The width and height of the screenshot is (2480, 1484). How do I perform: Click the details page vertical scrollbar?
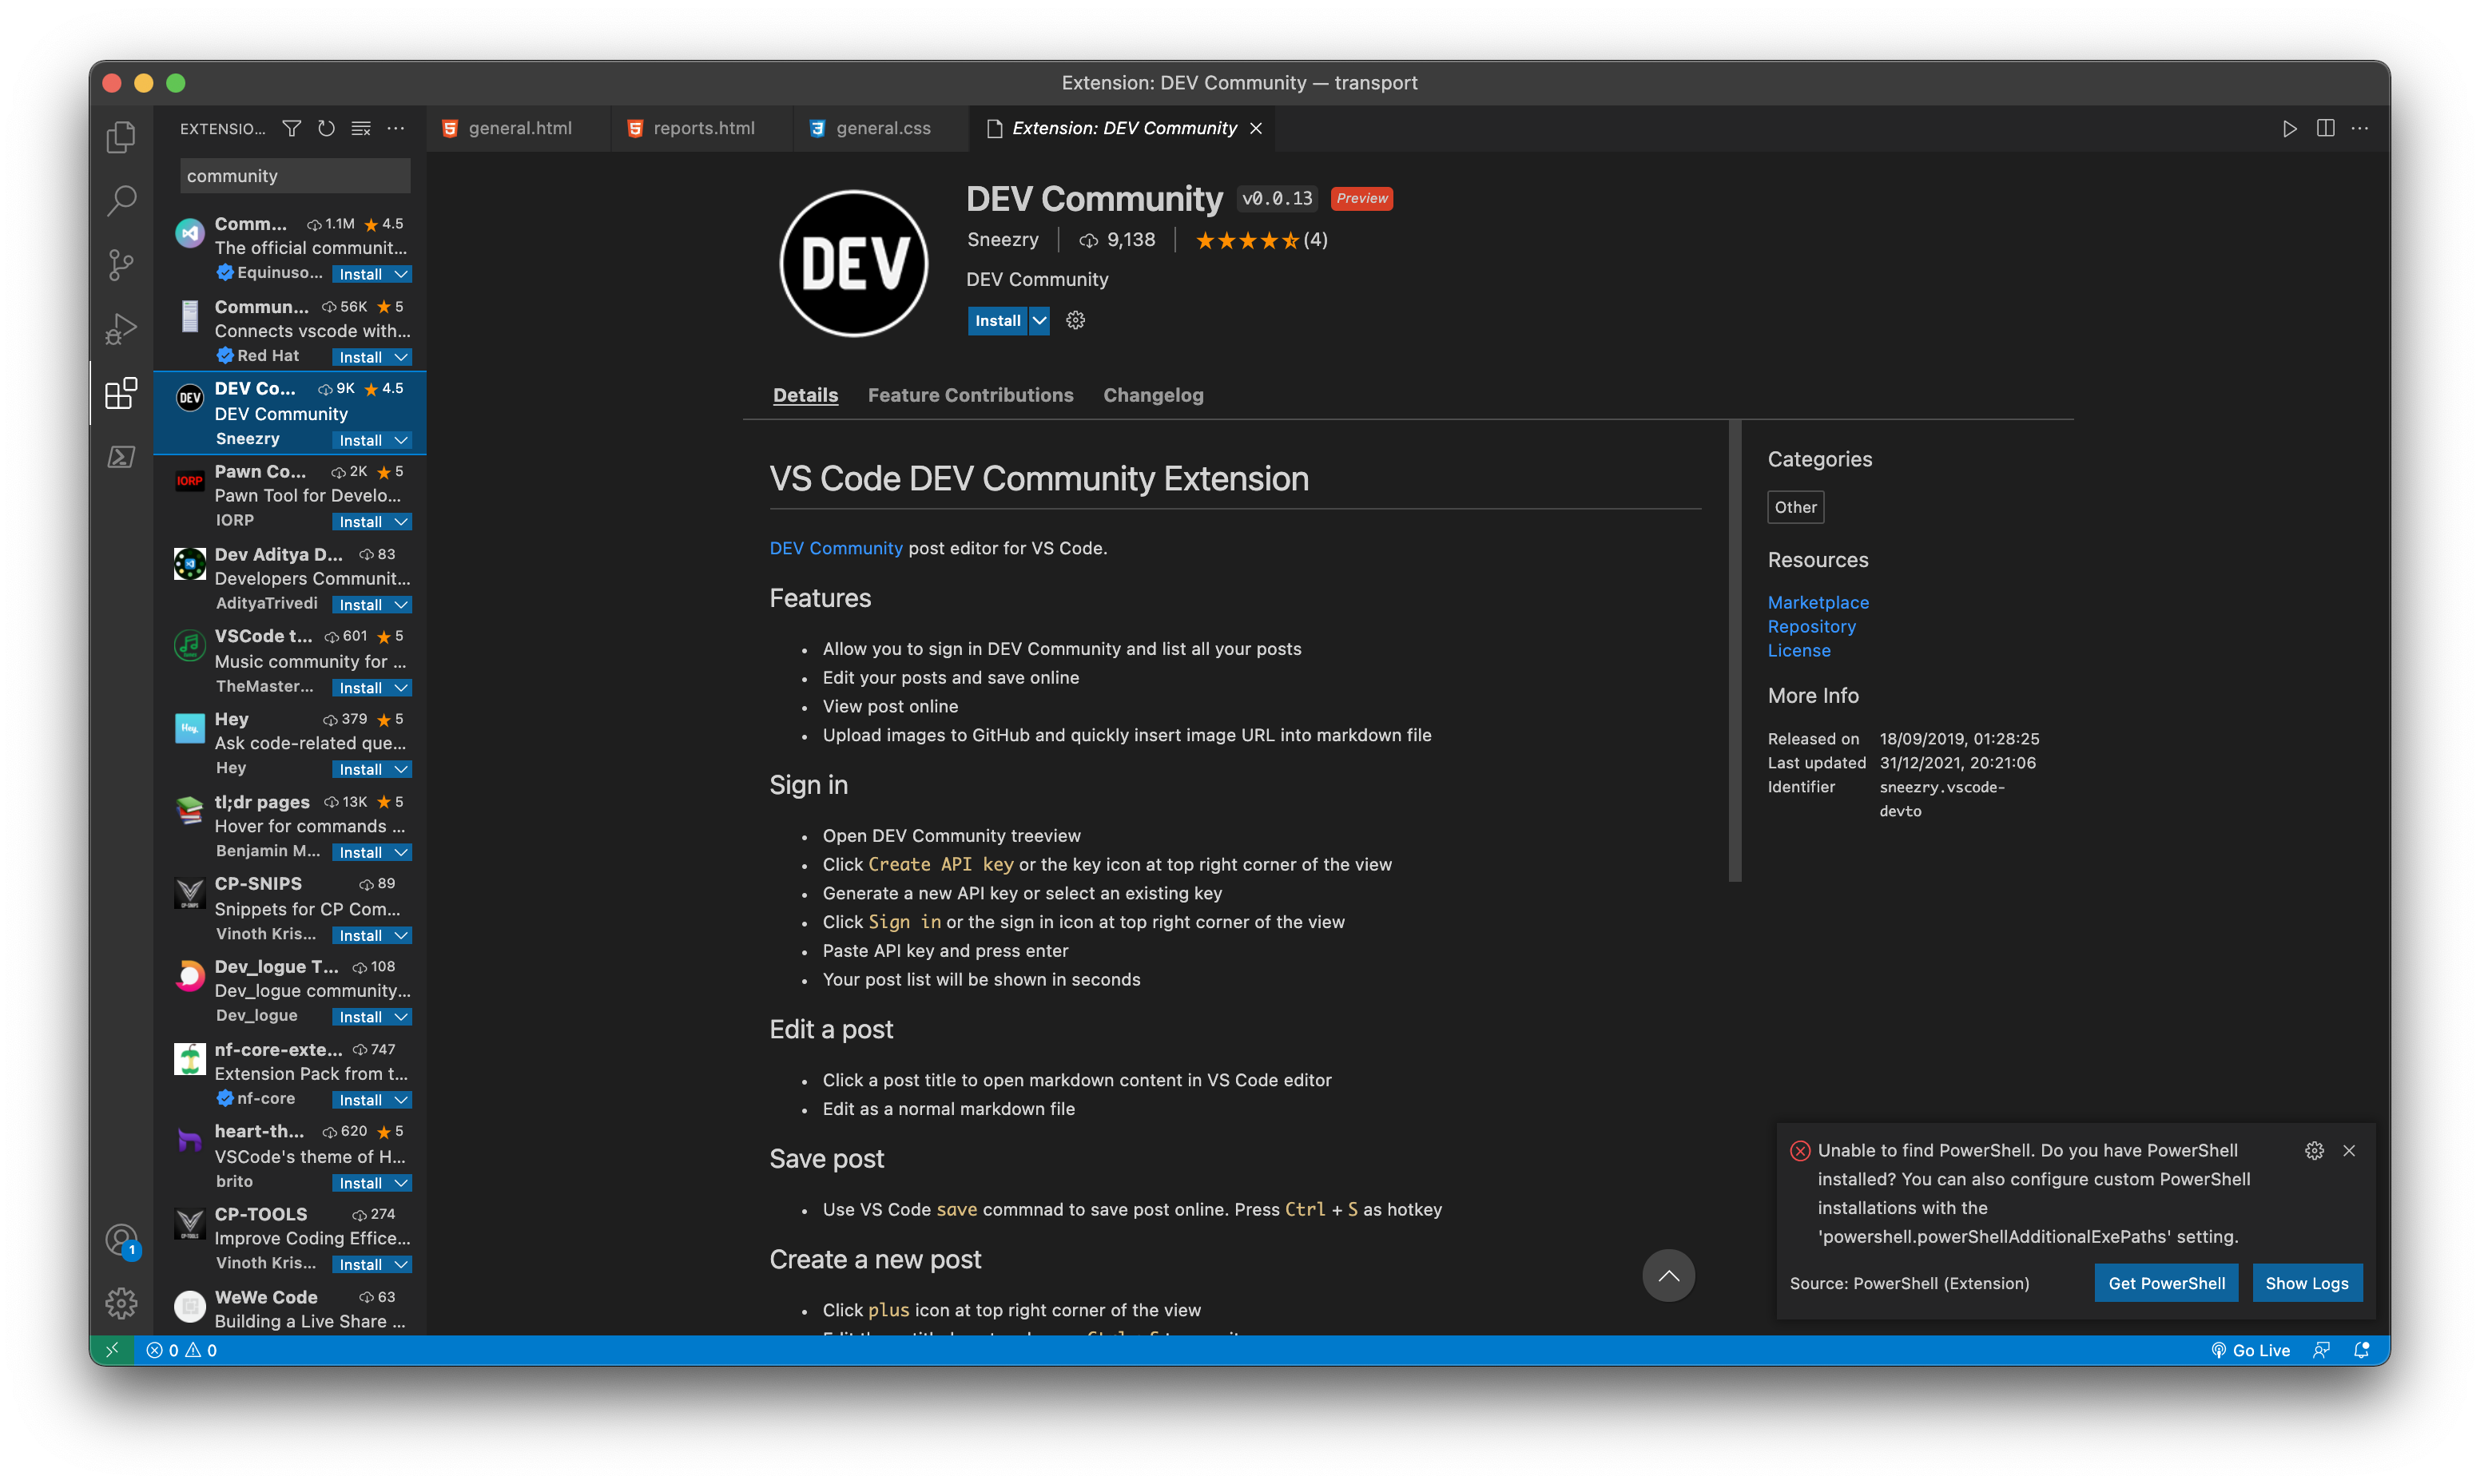tap(1735, 650)
